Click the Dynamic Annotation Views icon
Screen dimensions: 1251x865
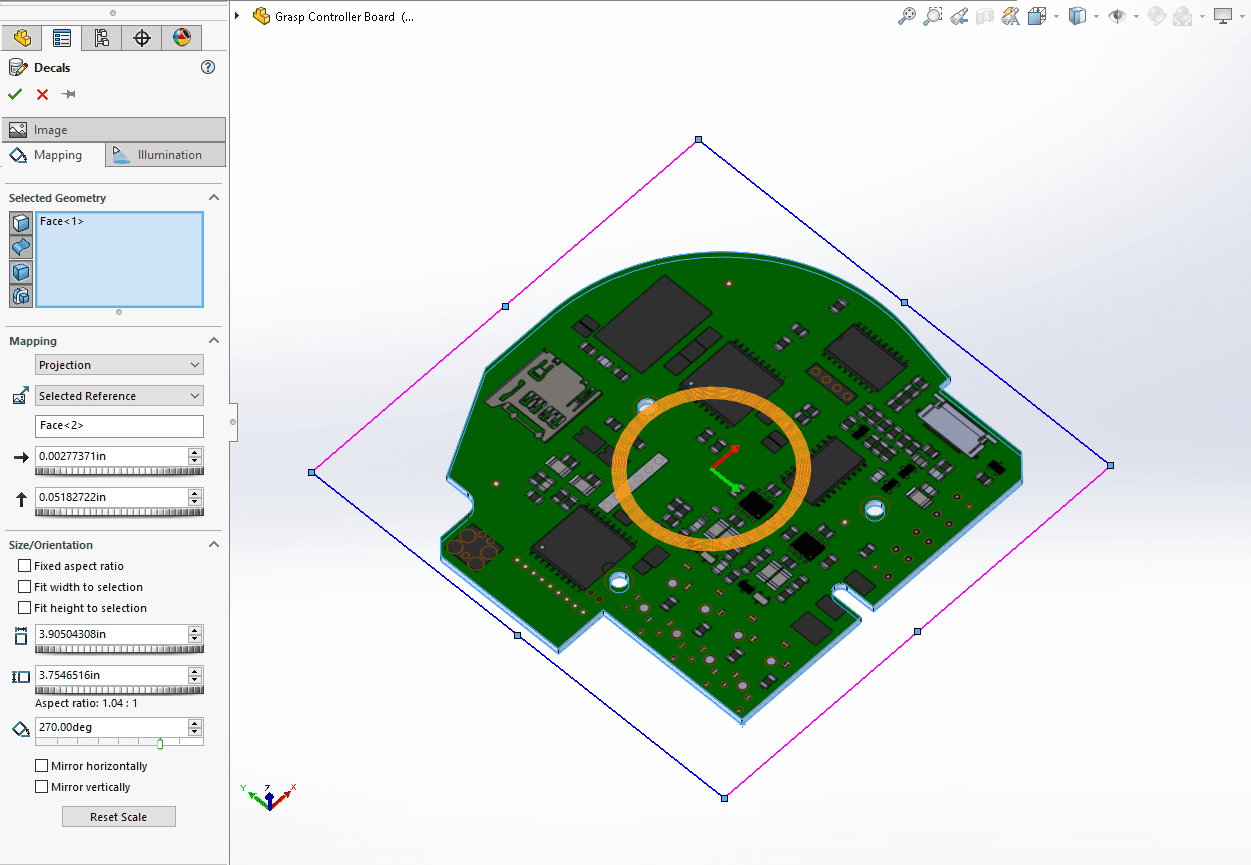pos(1011,16)
